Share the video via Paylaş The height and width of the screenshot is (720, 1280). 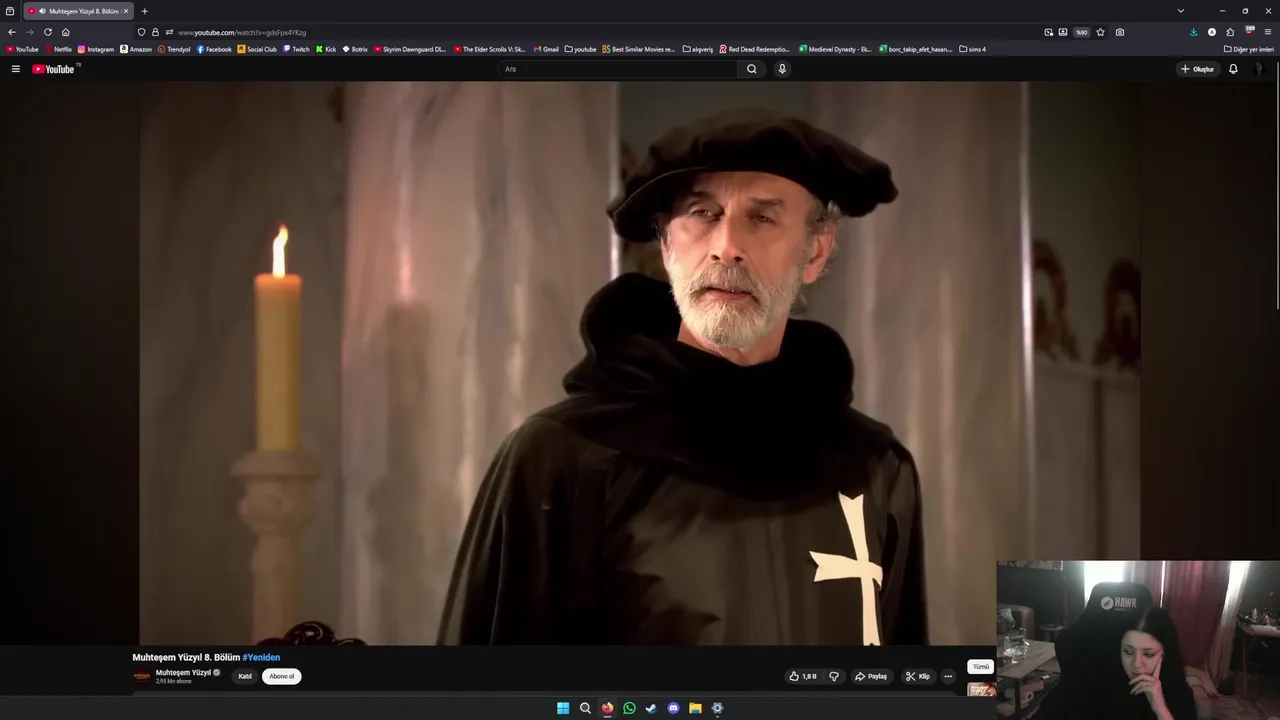pos(871,676)
